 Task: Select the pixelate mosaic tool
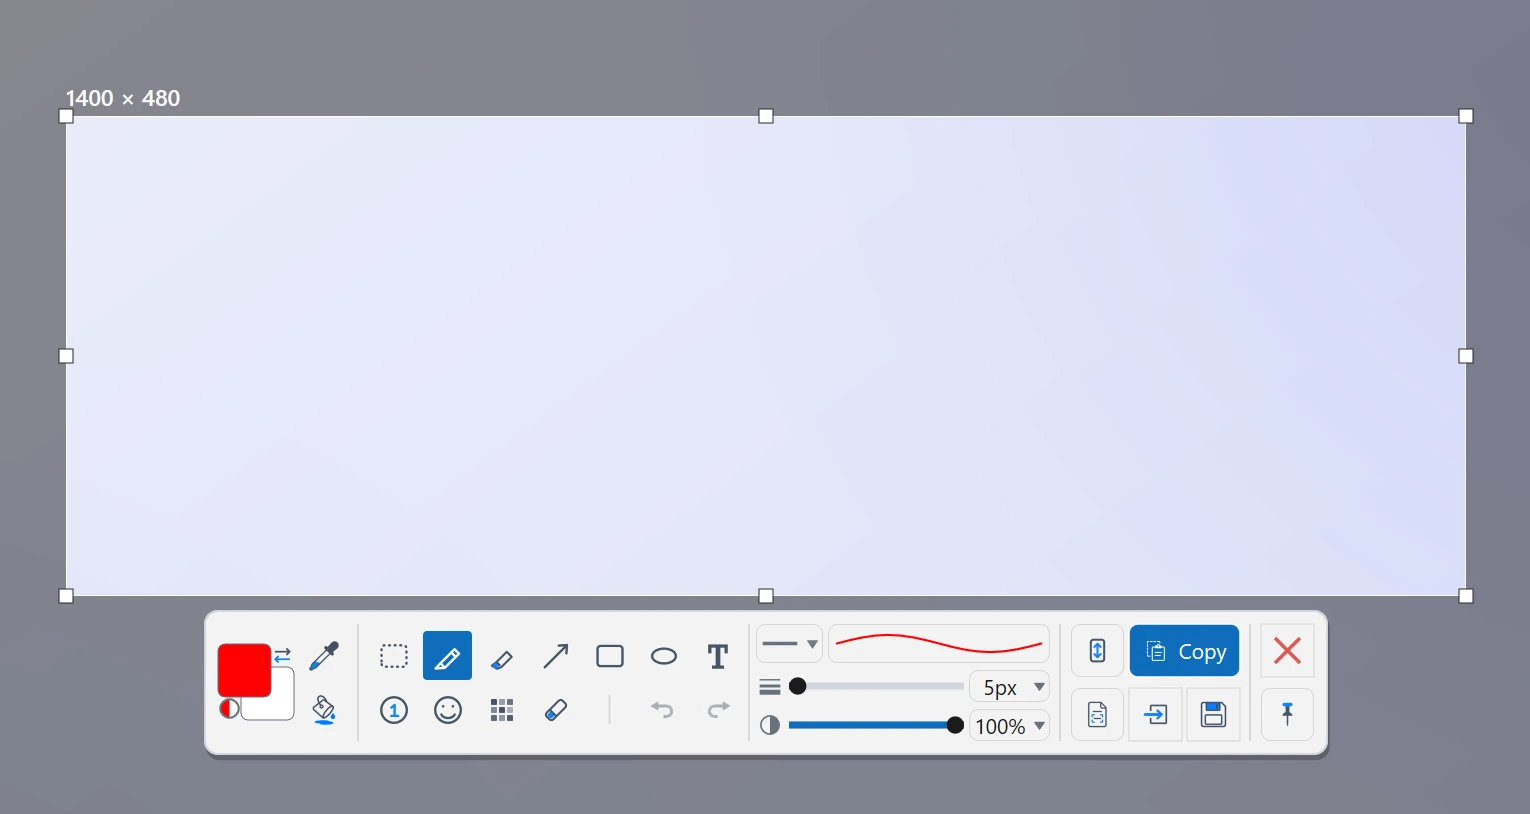tap(502, 710)
